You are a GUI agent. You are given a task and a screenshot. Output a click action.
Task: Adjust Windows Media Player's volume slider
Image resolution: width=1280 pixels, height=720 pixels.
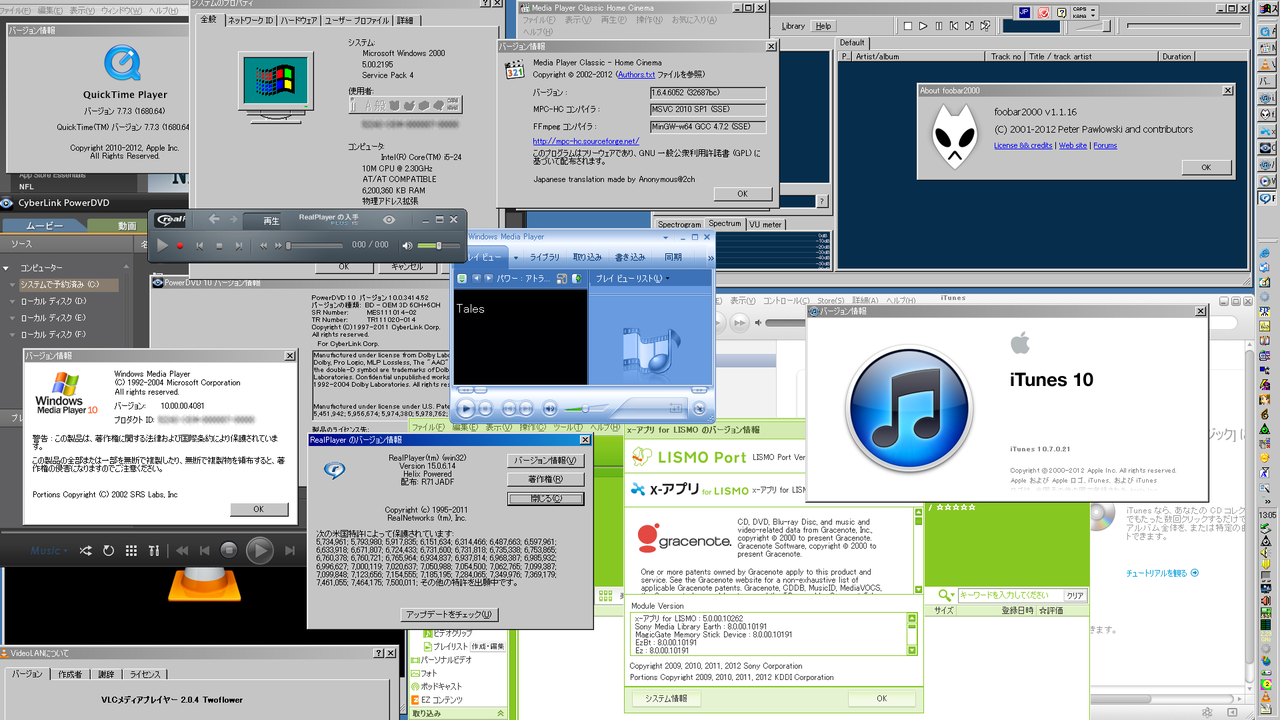click(x=587, y=408)
